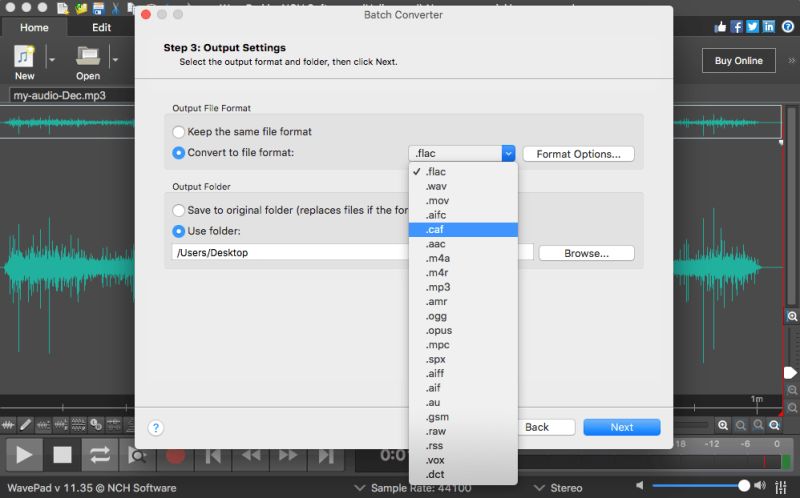
Task: Choose the highlighted .caf format
Action: (463, 230)
